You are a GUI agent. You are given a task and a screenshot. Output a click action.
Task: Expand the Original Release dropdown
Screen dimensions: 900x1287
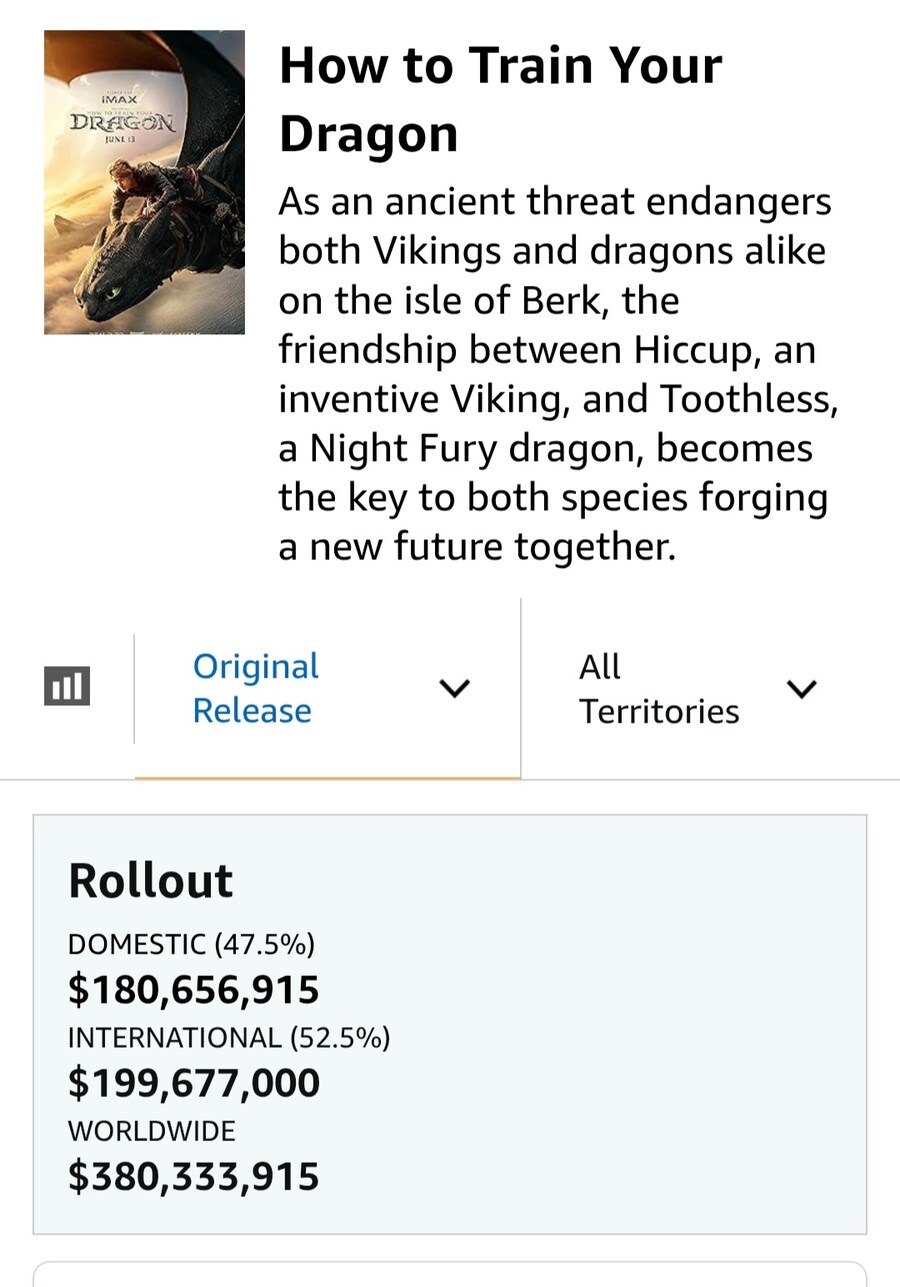tap(328, 688)
